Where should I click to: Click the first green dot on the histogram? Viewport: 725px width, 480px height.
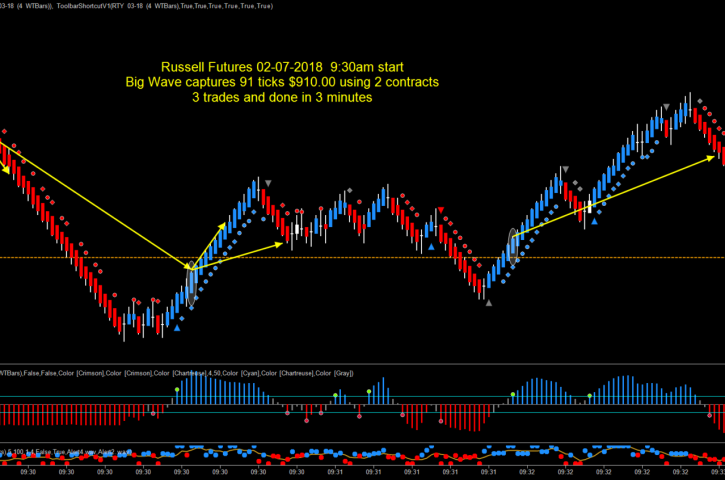coord(177,389)
